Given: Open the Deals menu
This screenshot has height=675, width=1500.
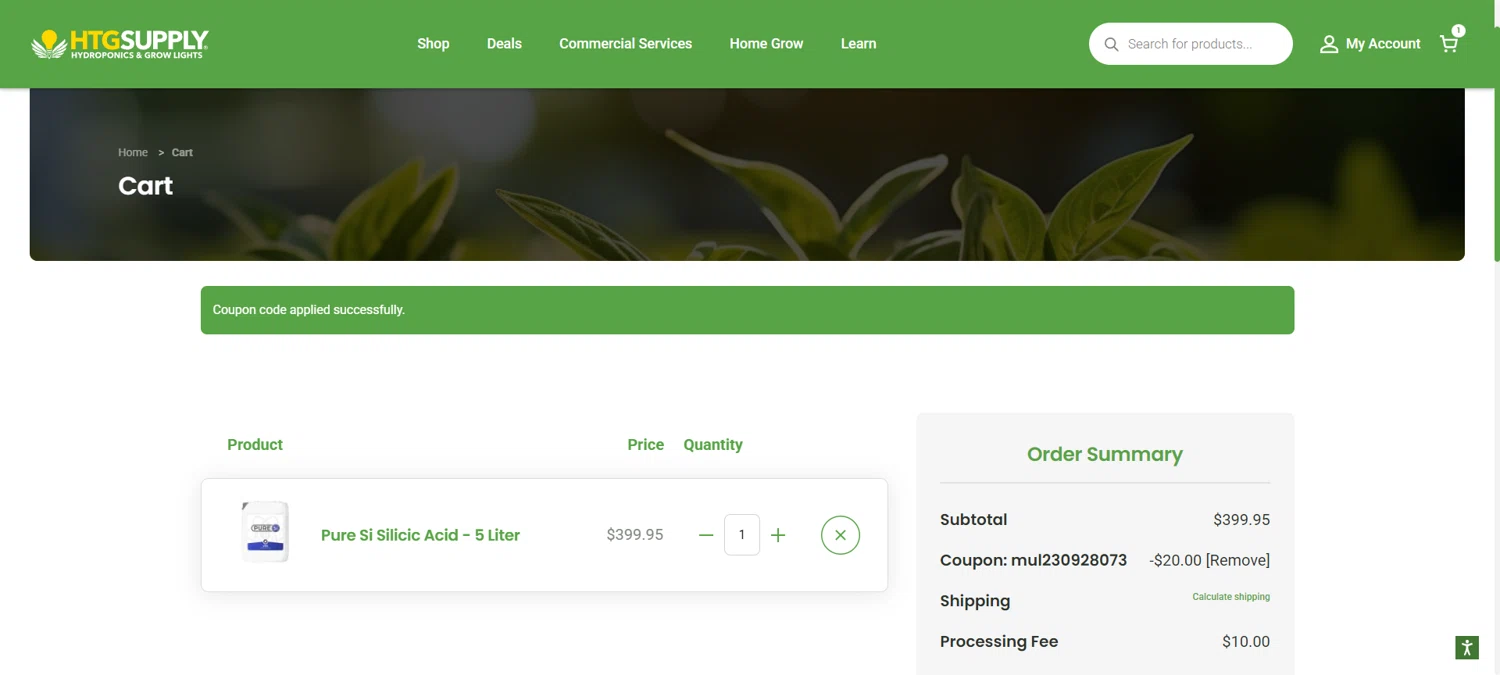Looking at the screenshot, I should [504, 44].
